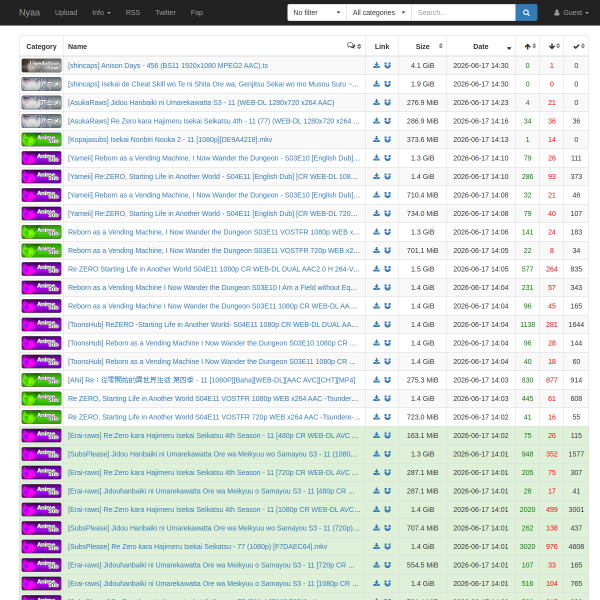Open magnet for Re ZERO VOSTFR 720p Tsundere
Image resolution: width=600 pixels, height=600 pixels.
point(388,417)
